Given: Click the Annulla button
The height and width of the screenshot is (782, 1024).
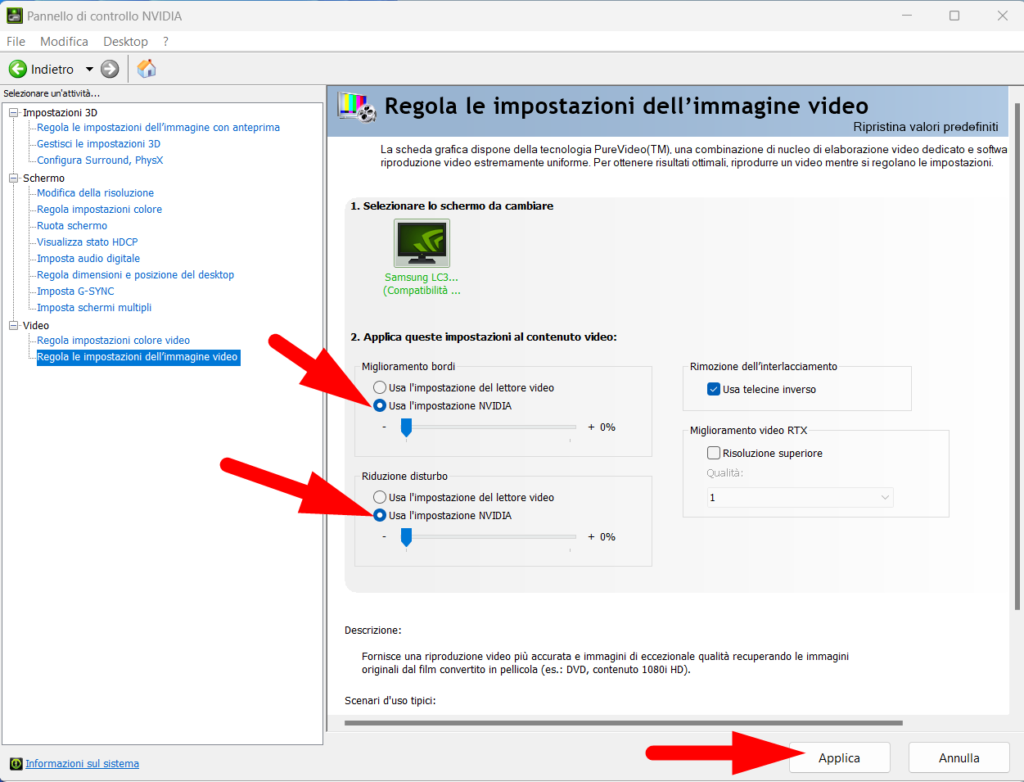Looking at the screenshot, I should pyautogui.click(x=959, y=758).
